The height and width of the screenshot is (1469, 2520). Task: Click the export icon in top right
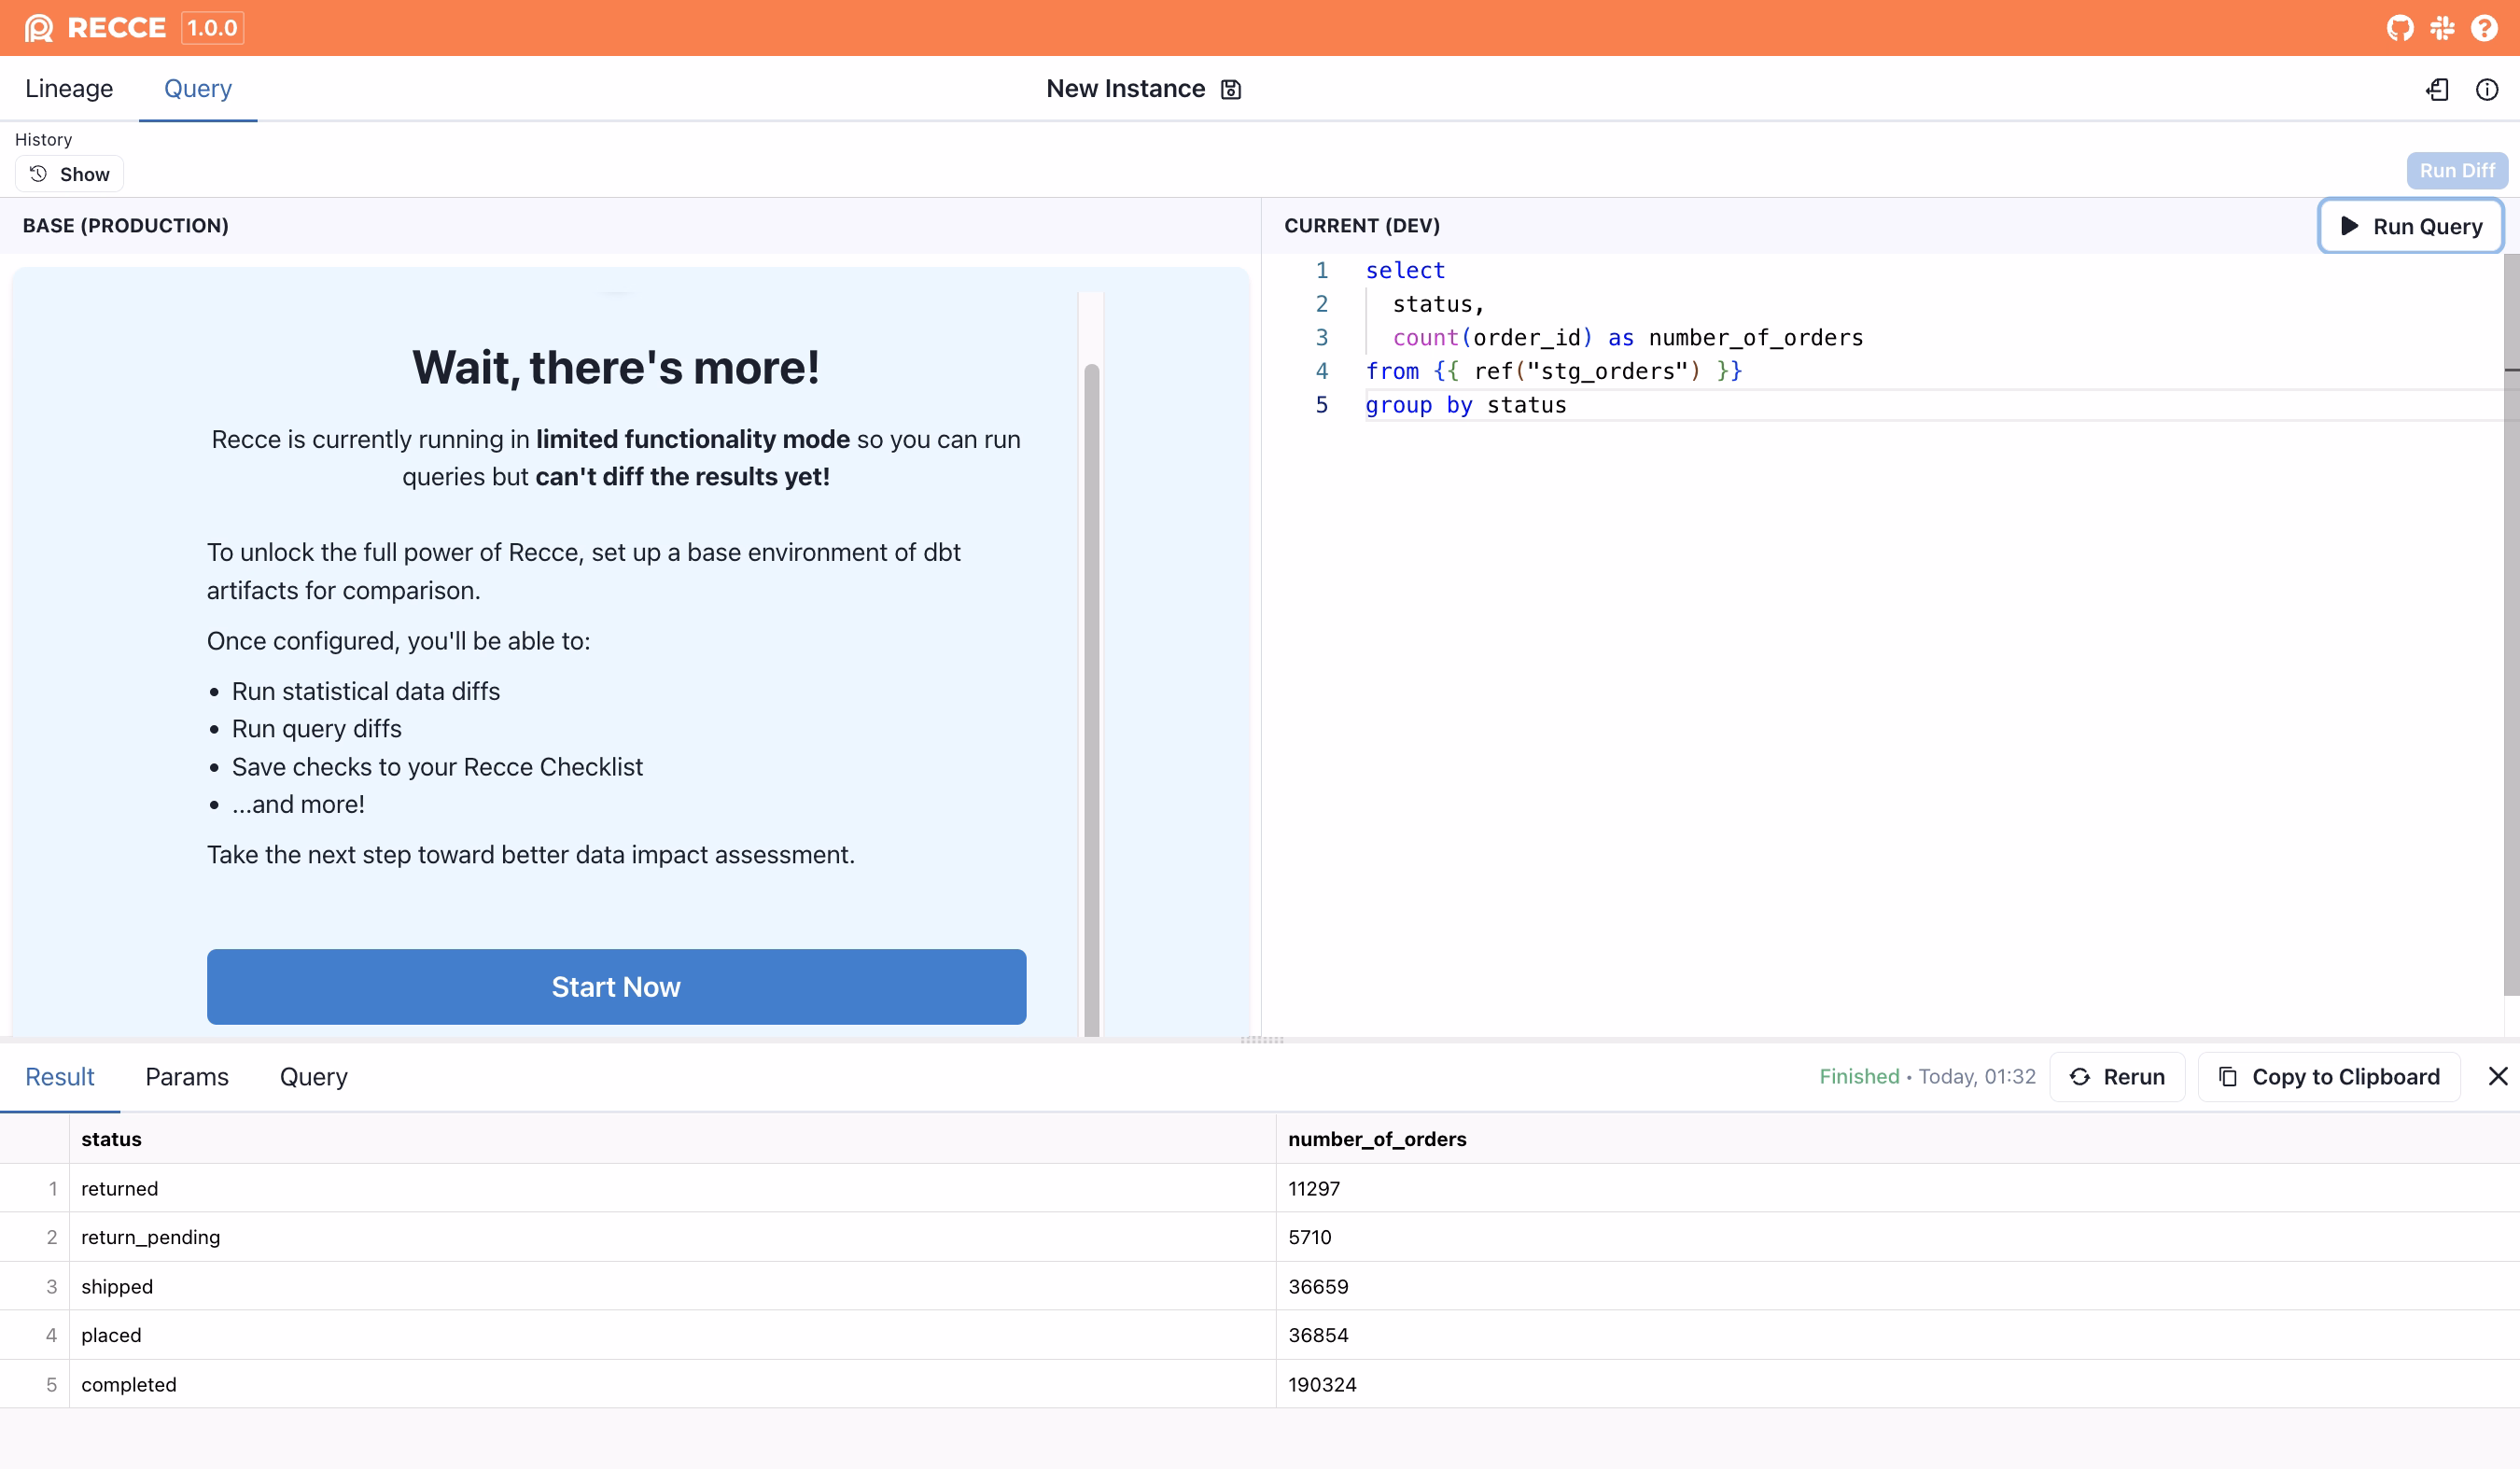[2438, 90]
